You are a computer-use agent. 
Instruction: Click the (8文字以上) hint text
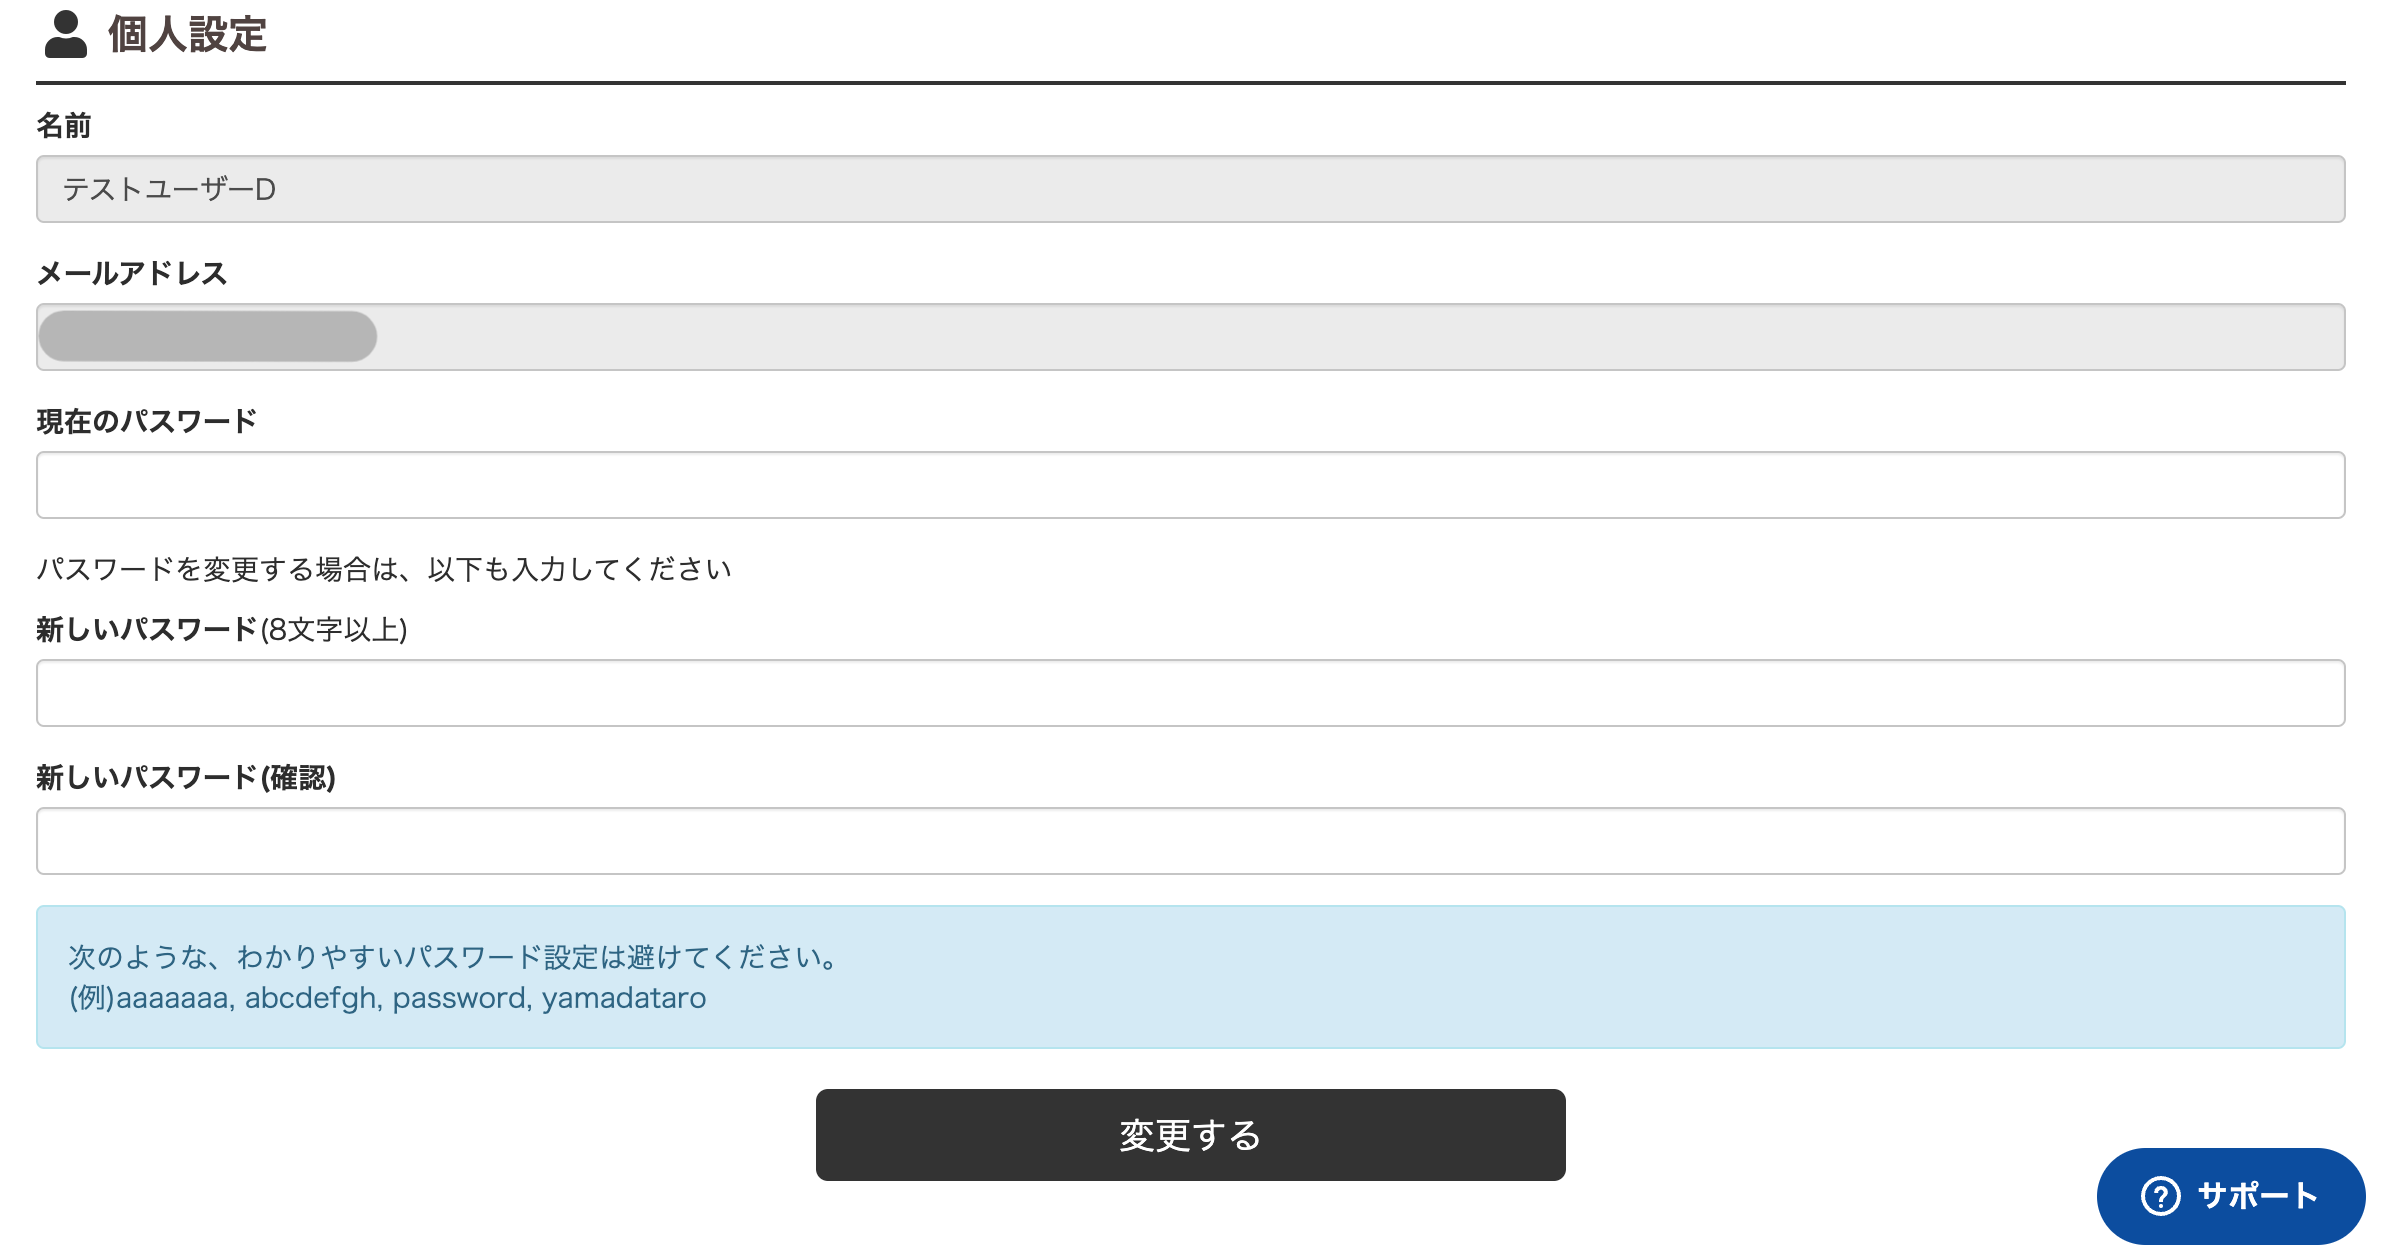(x=334, y=630)
